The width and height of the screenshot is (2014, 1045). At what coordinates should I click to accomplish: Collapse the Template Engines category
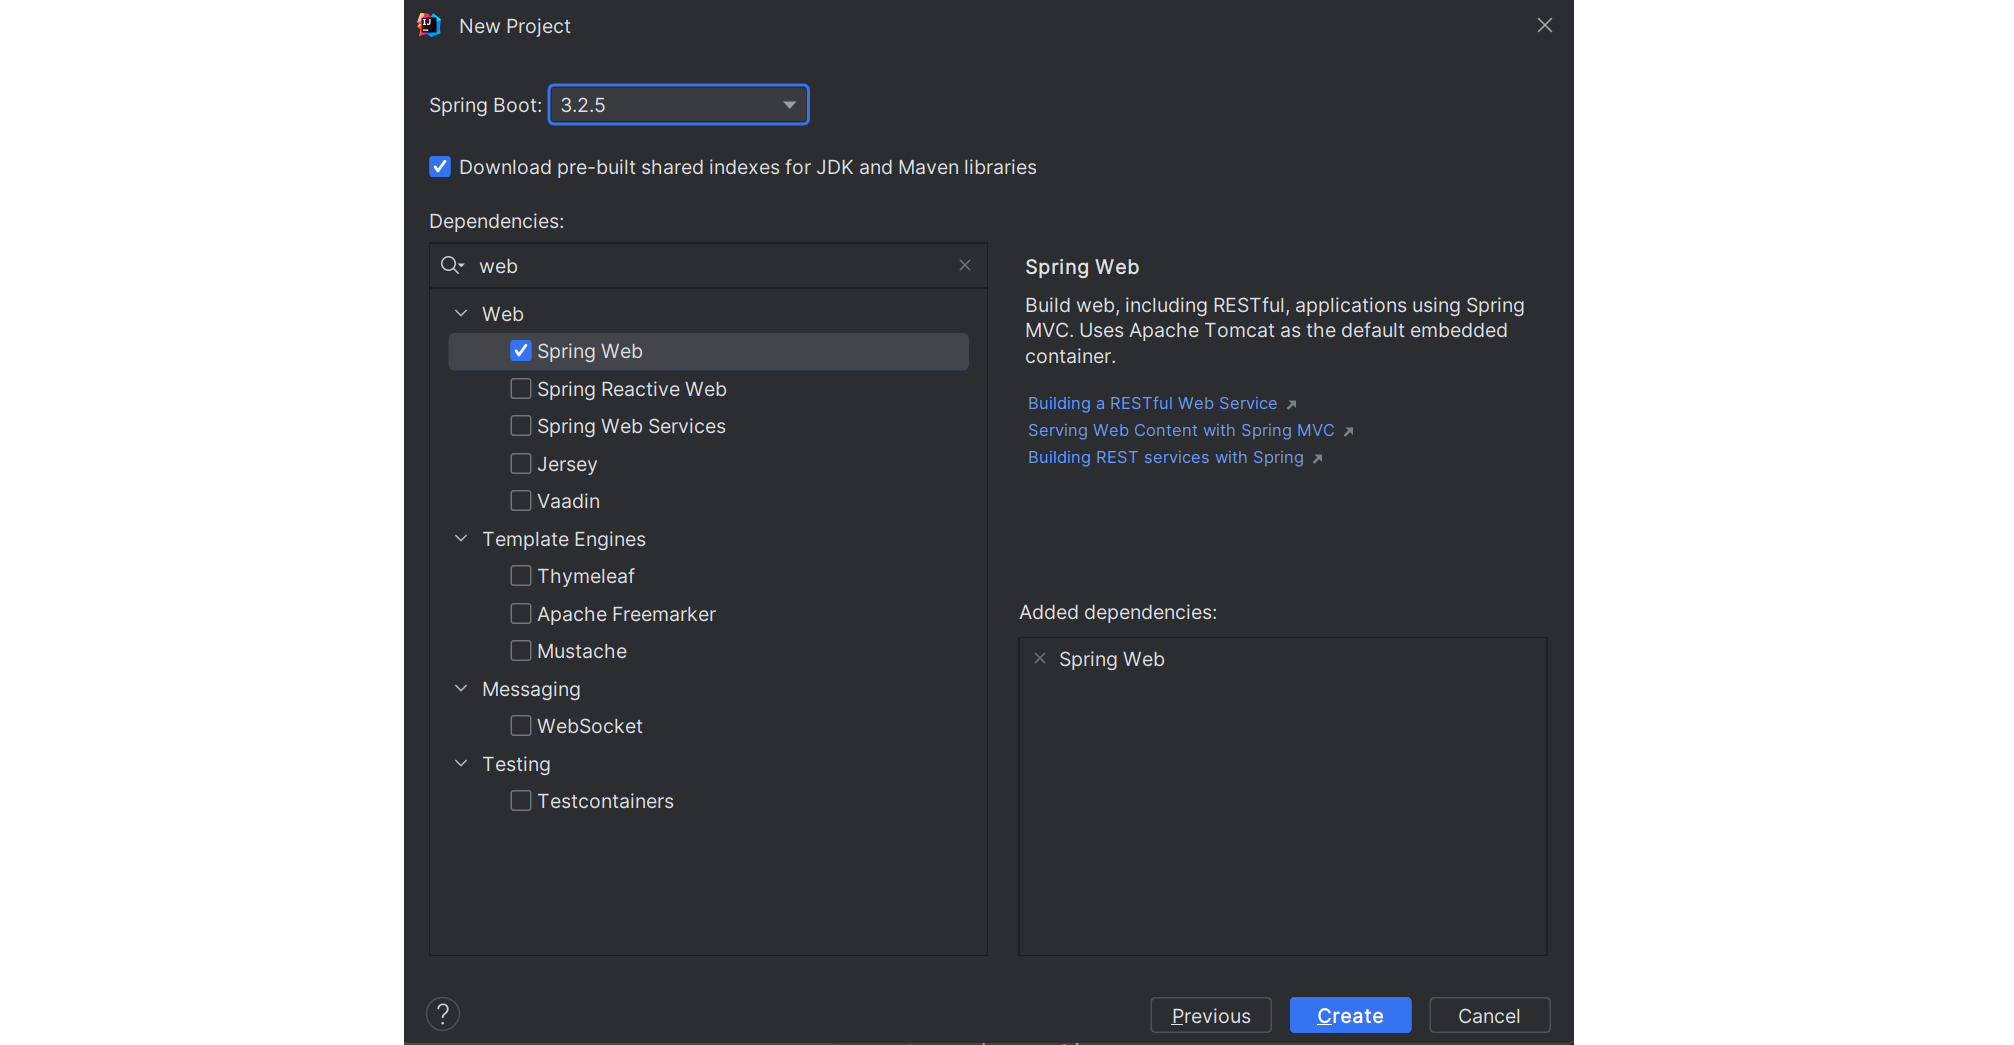click(x=461, y=539)
